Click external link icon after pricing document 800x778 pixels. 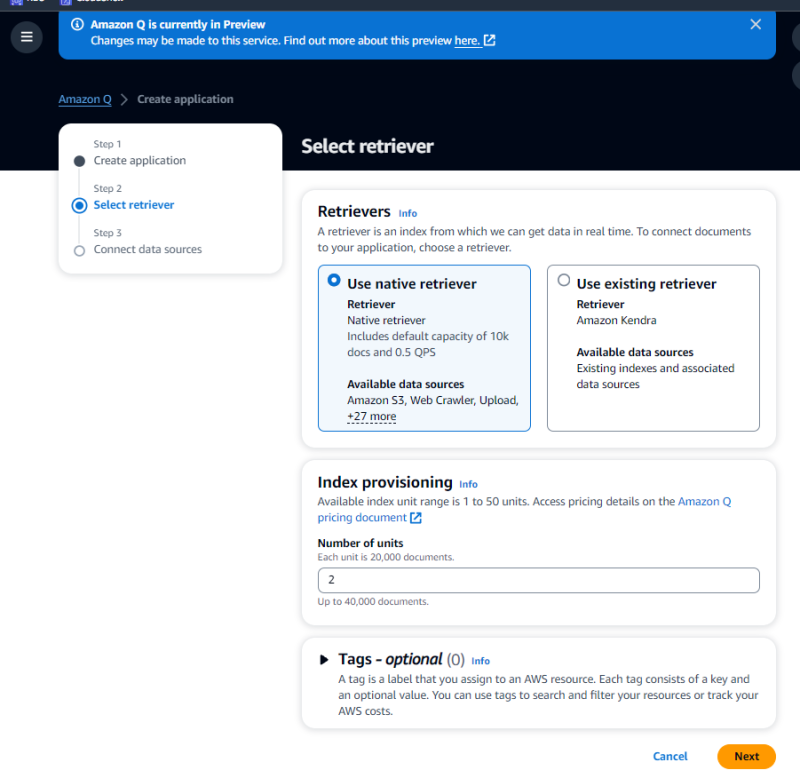tap(416, 518)
